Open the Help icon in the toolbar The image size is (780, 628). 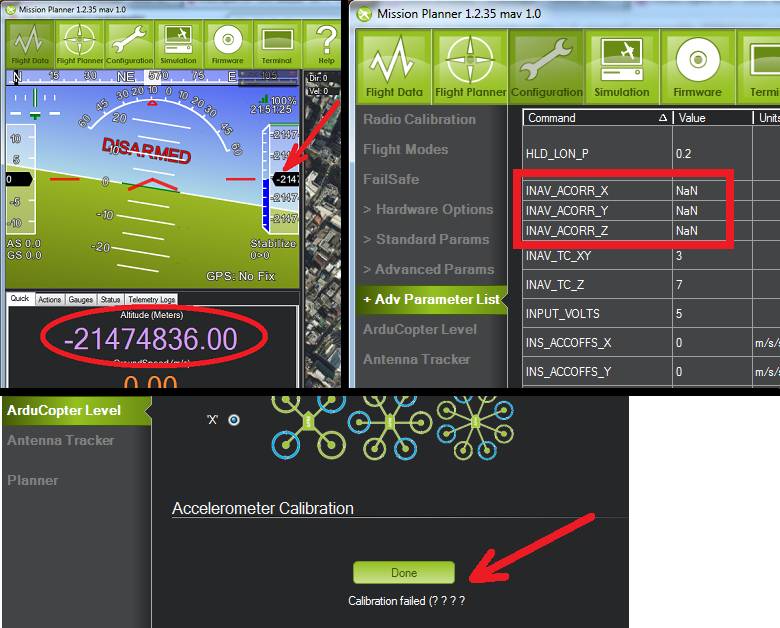click(x=325, y=43)
